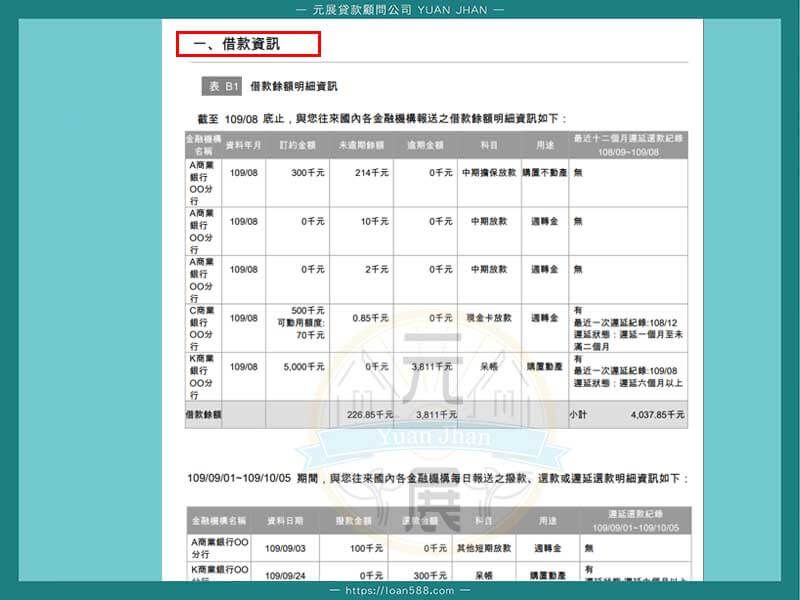The height and width of the screenshot is (600, 800).
Task: Click the '最近一次遲延紀錄:109/08' entry
Action: coord(626,371)
